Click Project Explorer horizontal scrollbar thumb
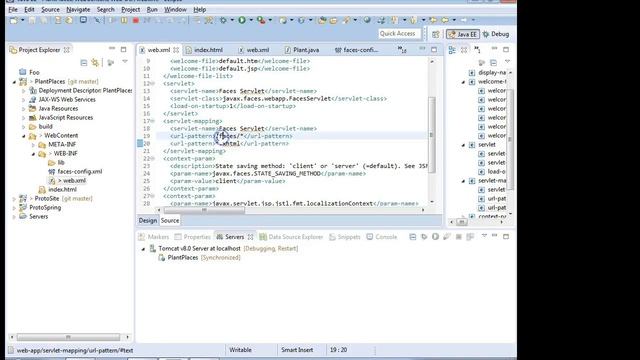The image size is (640, 360). pyautogui.click(x=68, y=337)
